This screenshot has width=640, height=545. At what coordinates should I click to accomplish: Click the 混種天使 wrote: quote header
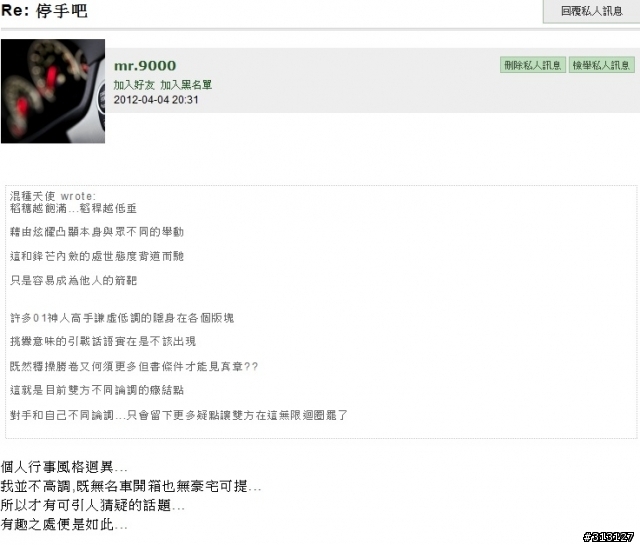tap(53, 196)
